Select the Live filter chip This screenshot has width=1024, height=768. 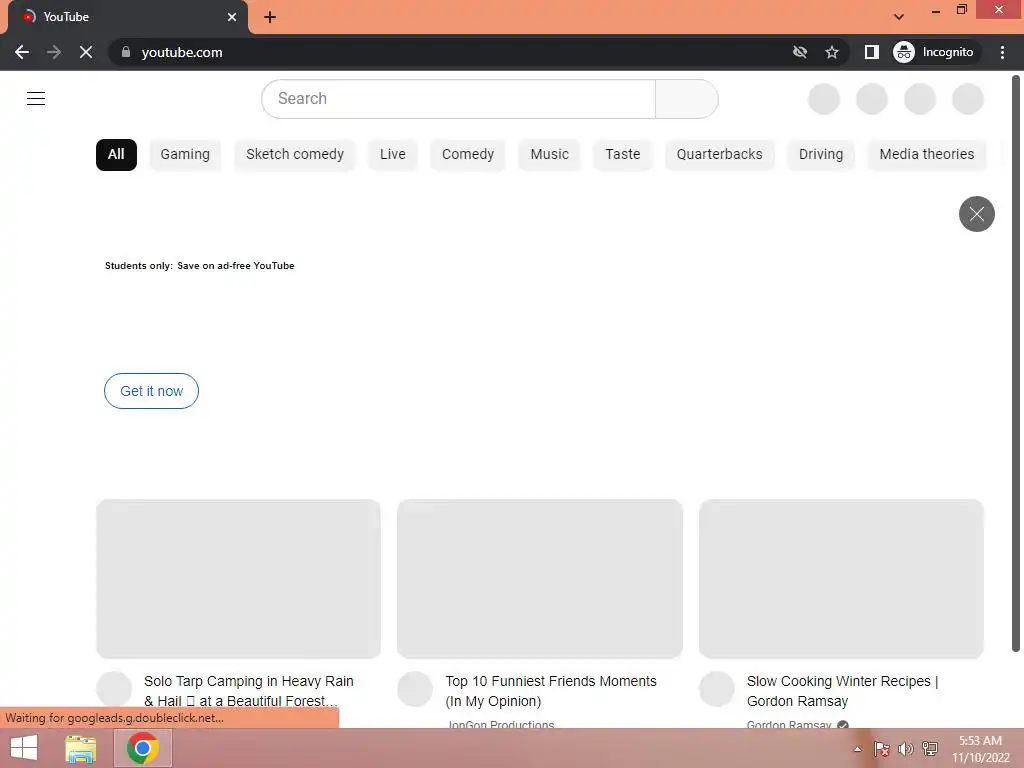(x=392, y=155)
